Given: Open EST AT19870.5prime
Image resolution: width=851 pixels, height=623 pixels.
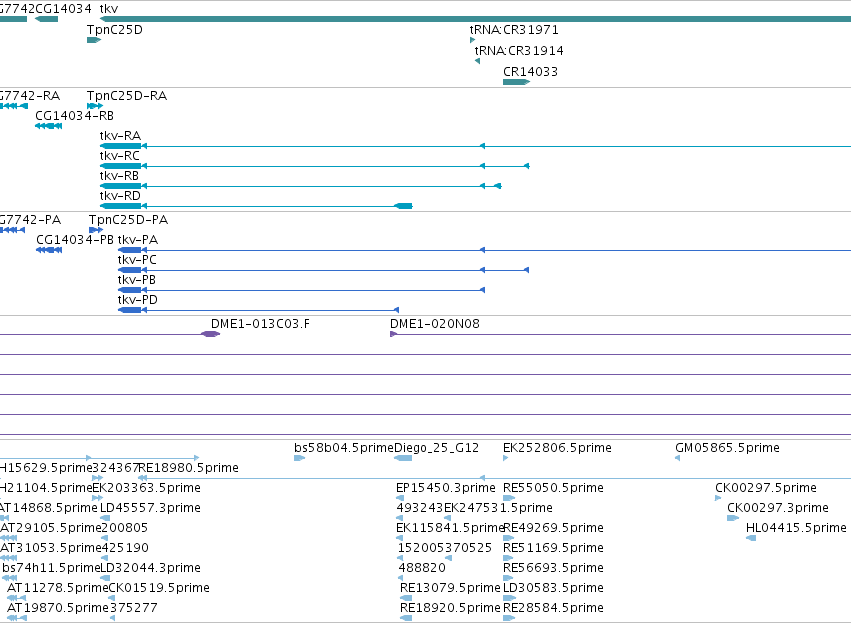Looking at the screenshot, I should (58, 608).
